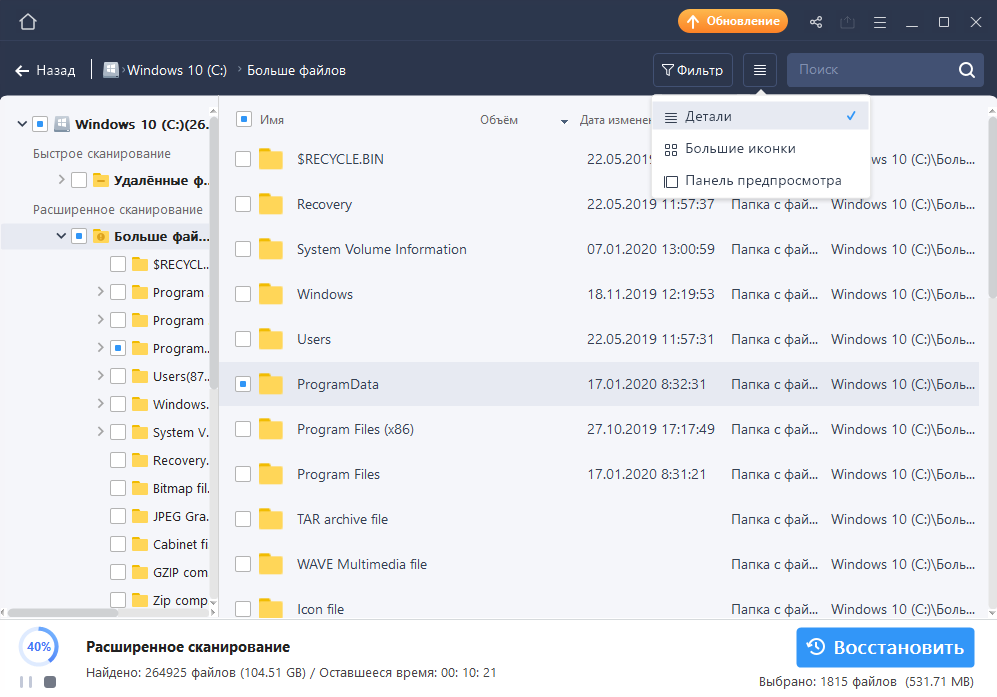Screen dimensions: 997x697
Task: Click the file list vertical scrollbar
Action: [993, 209]
